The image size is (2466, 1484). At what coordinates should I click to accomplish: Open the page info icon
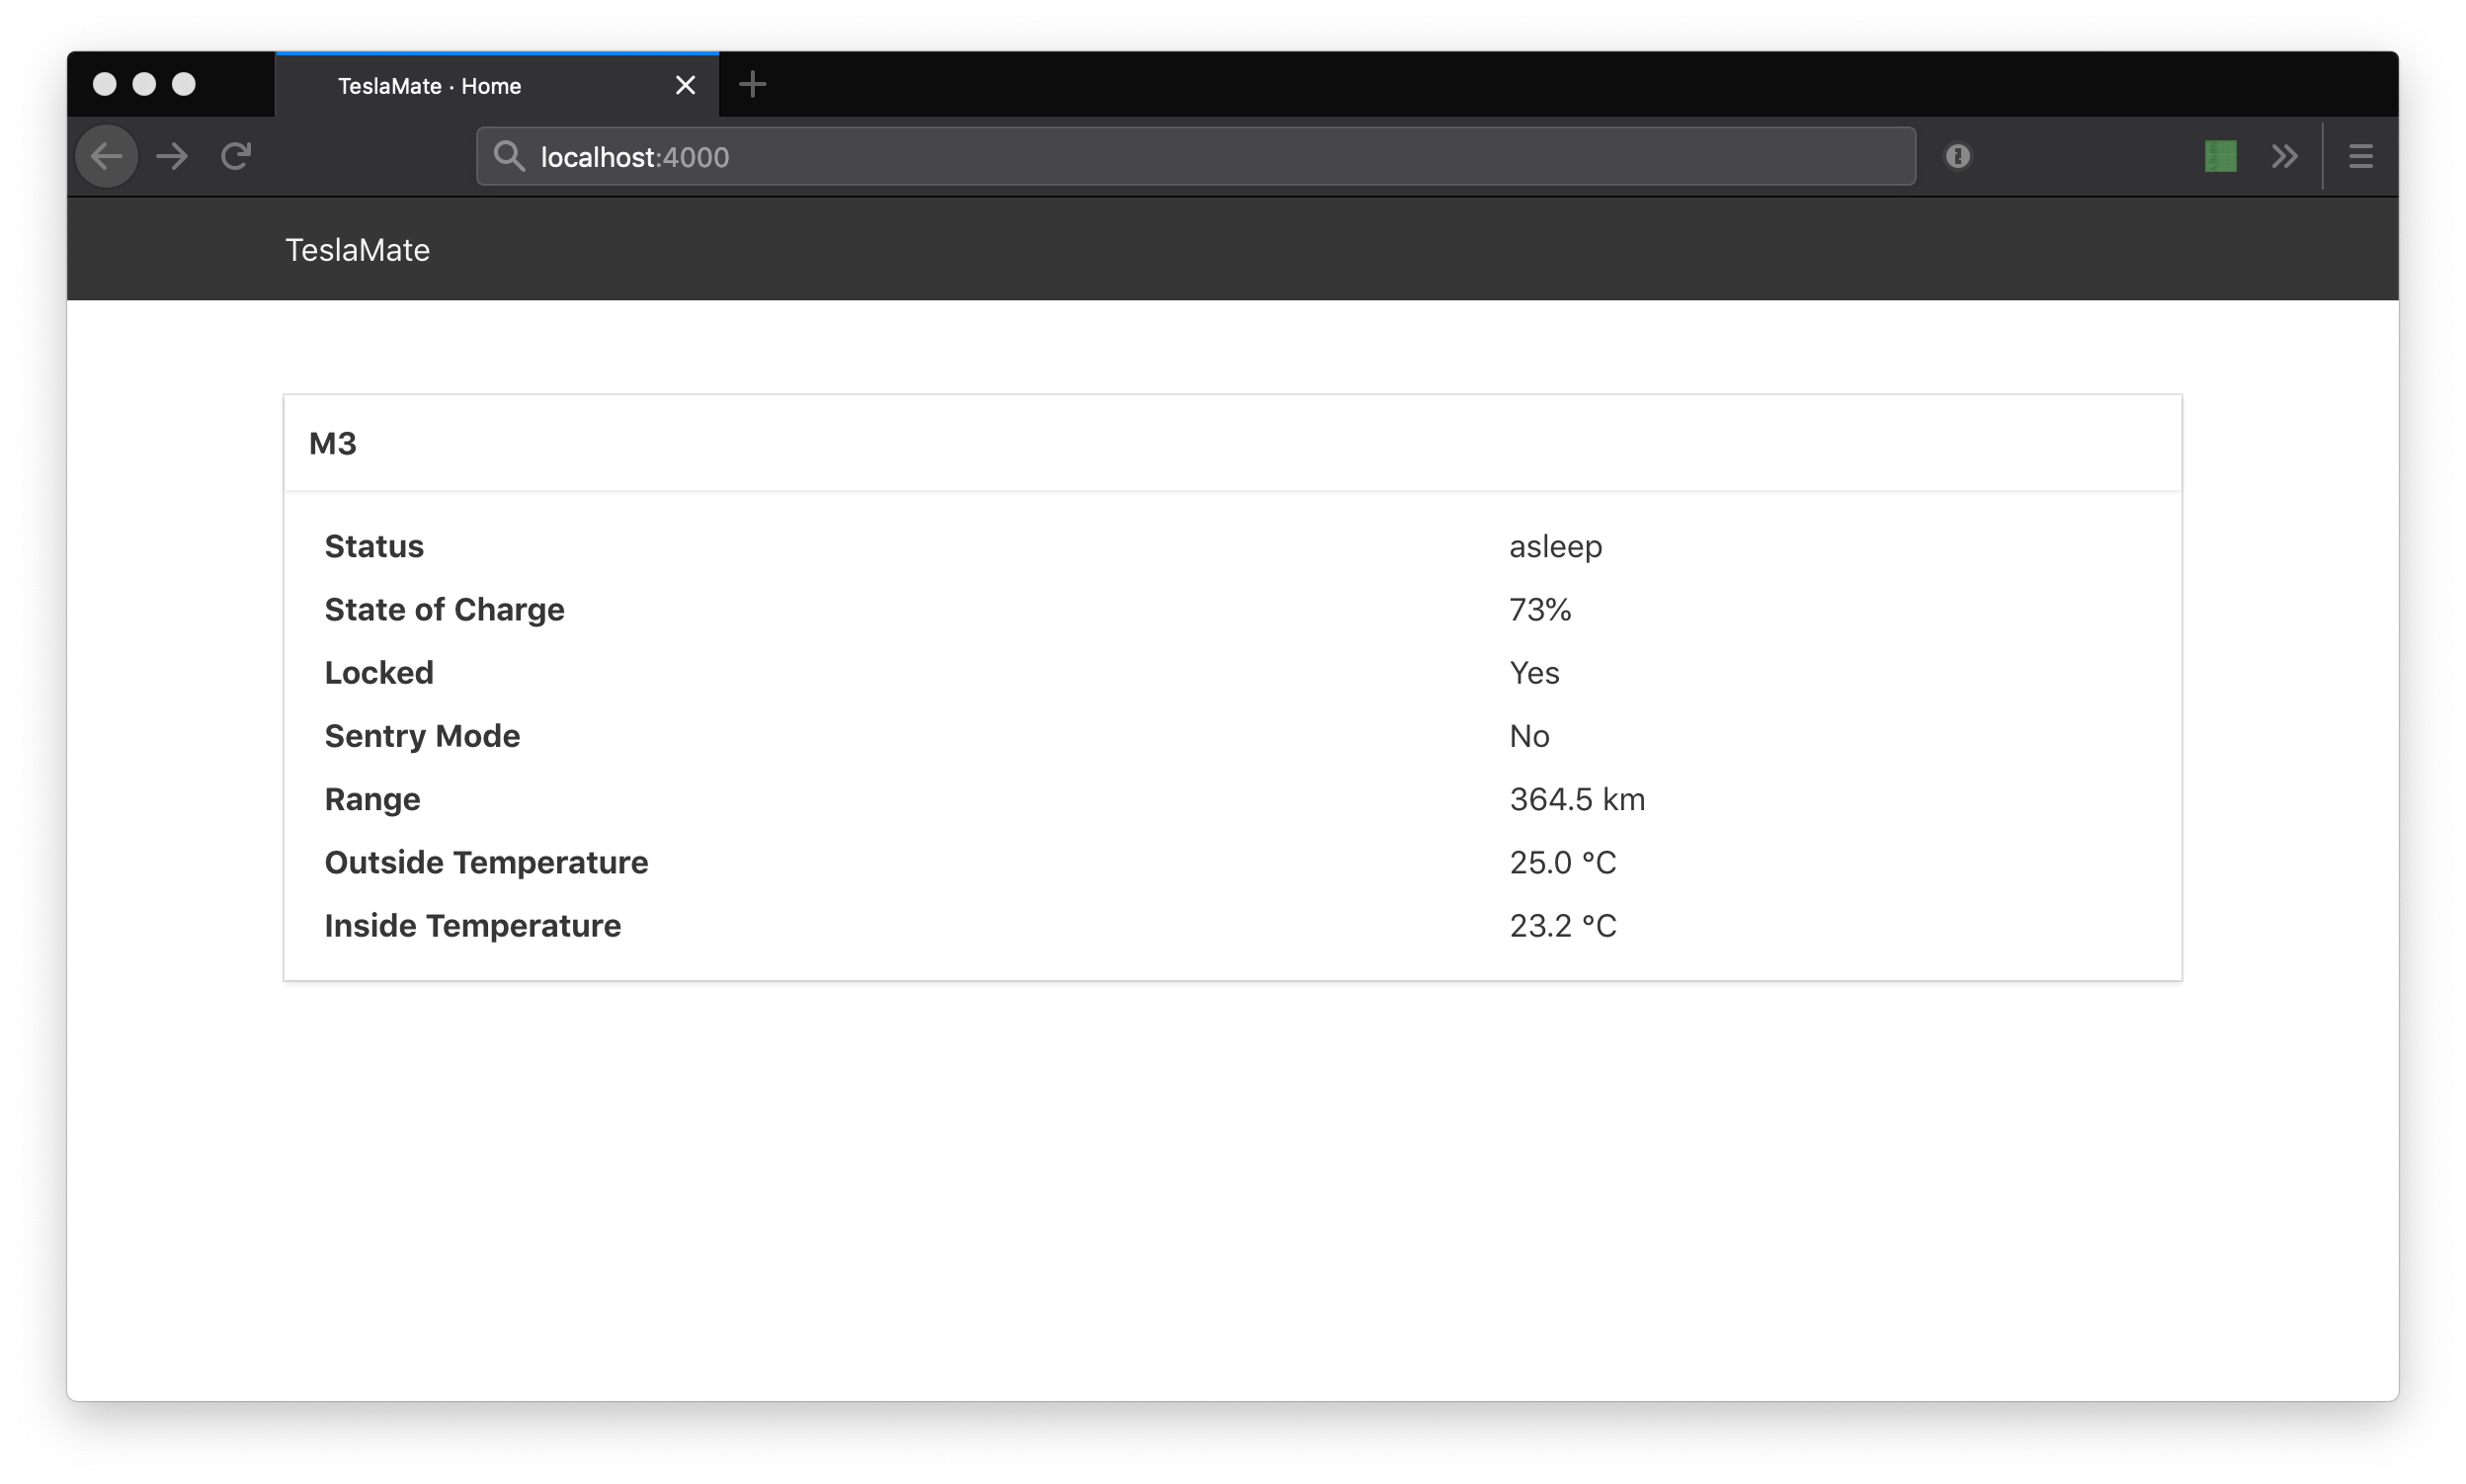click(1957, 156)
